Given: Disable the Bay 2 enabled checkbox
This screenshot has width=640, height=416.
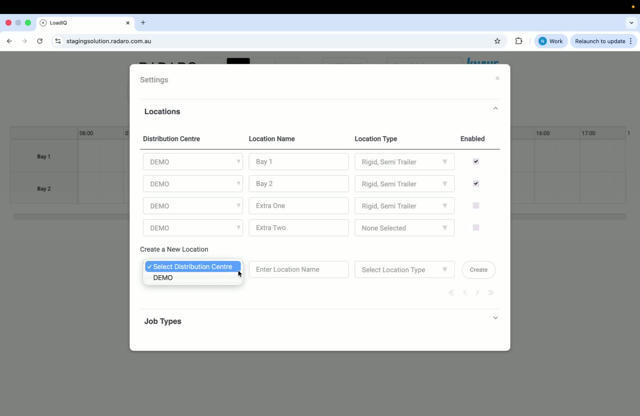Looking at the screenshot, I should (476, 184).
